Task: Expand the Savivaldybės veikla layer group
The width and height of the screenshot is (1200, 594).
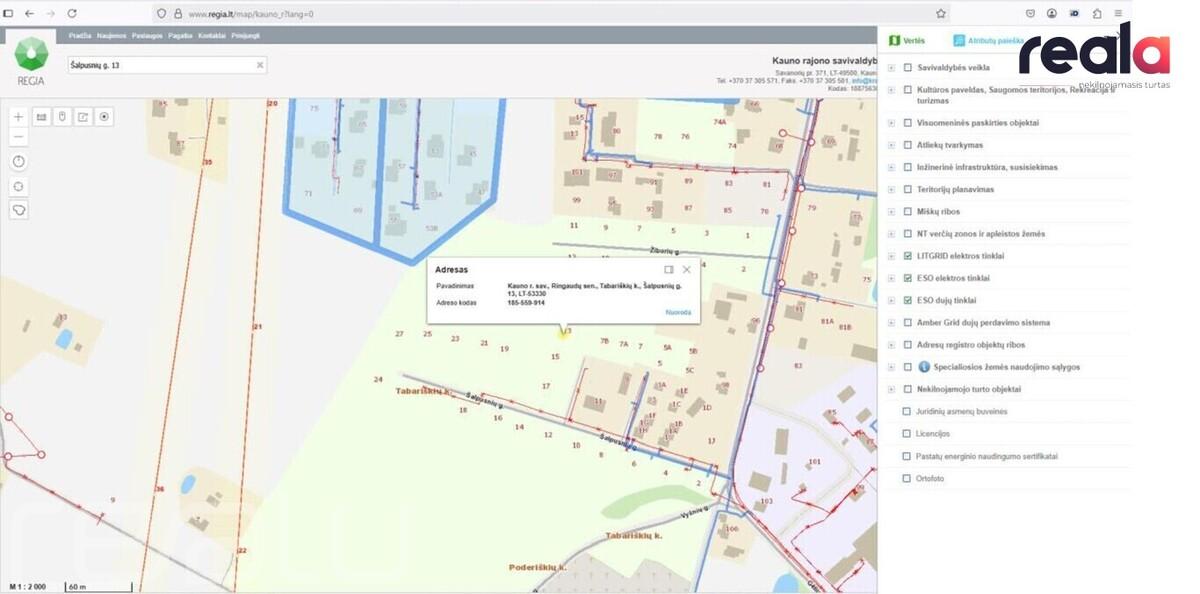Action: [891, 68]
